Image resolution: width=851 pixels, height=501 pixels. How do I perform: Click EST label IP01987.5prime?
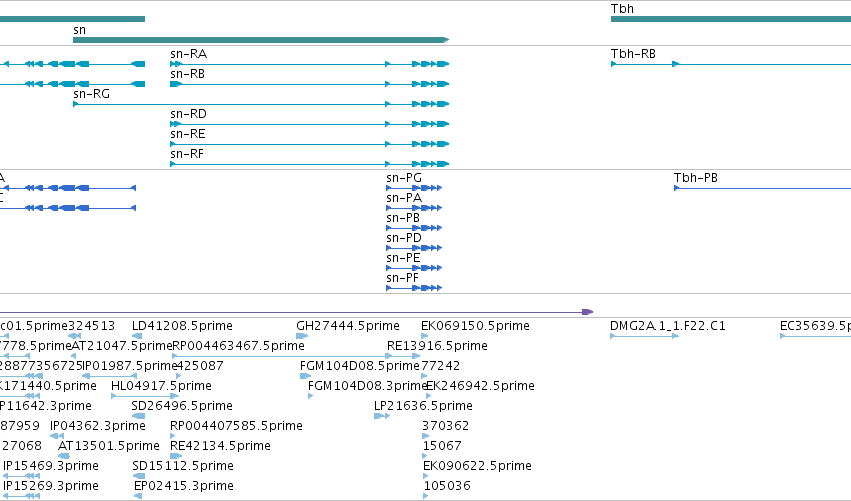point(130,366)
